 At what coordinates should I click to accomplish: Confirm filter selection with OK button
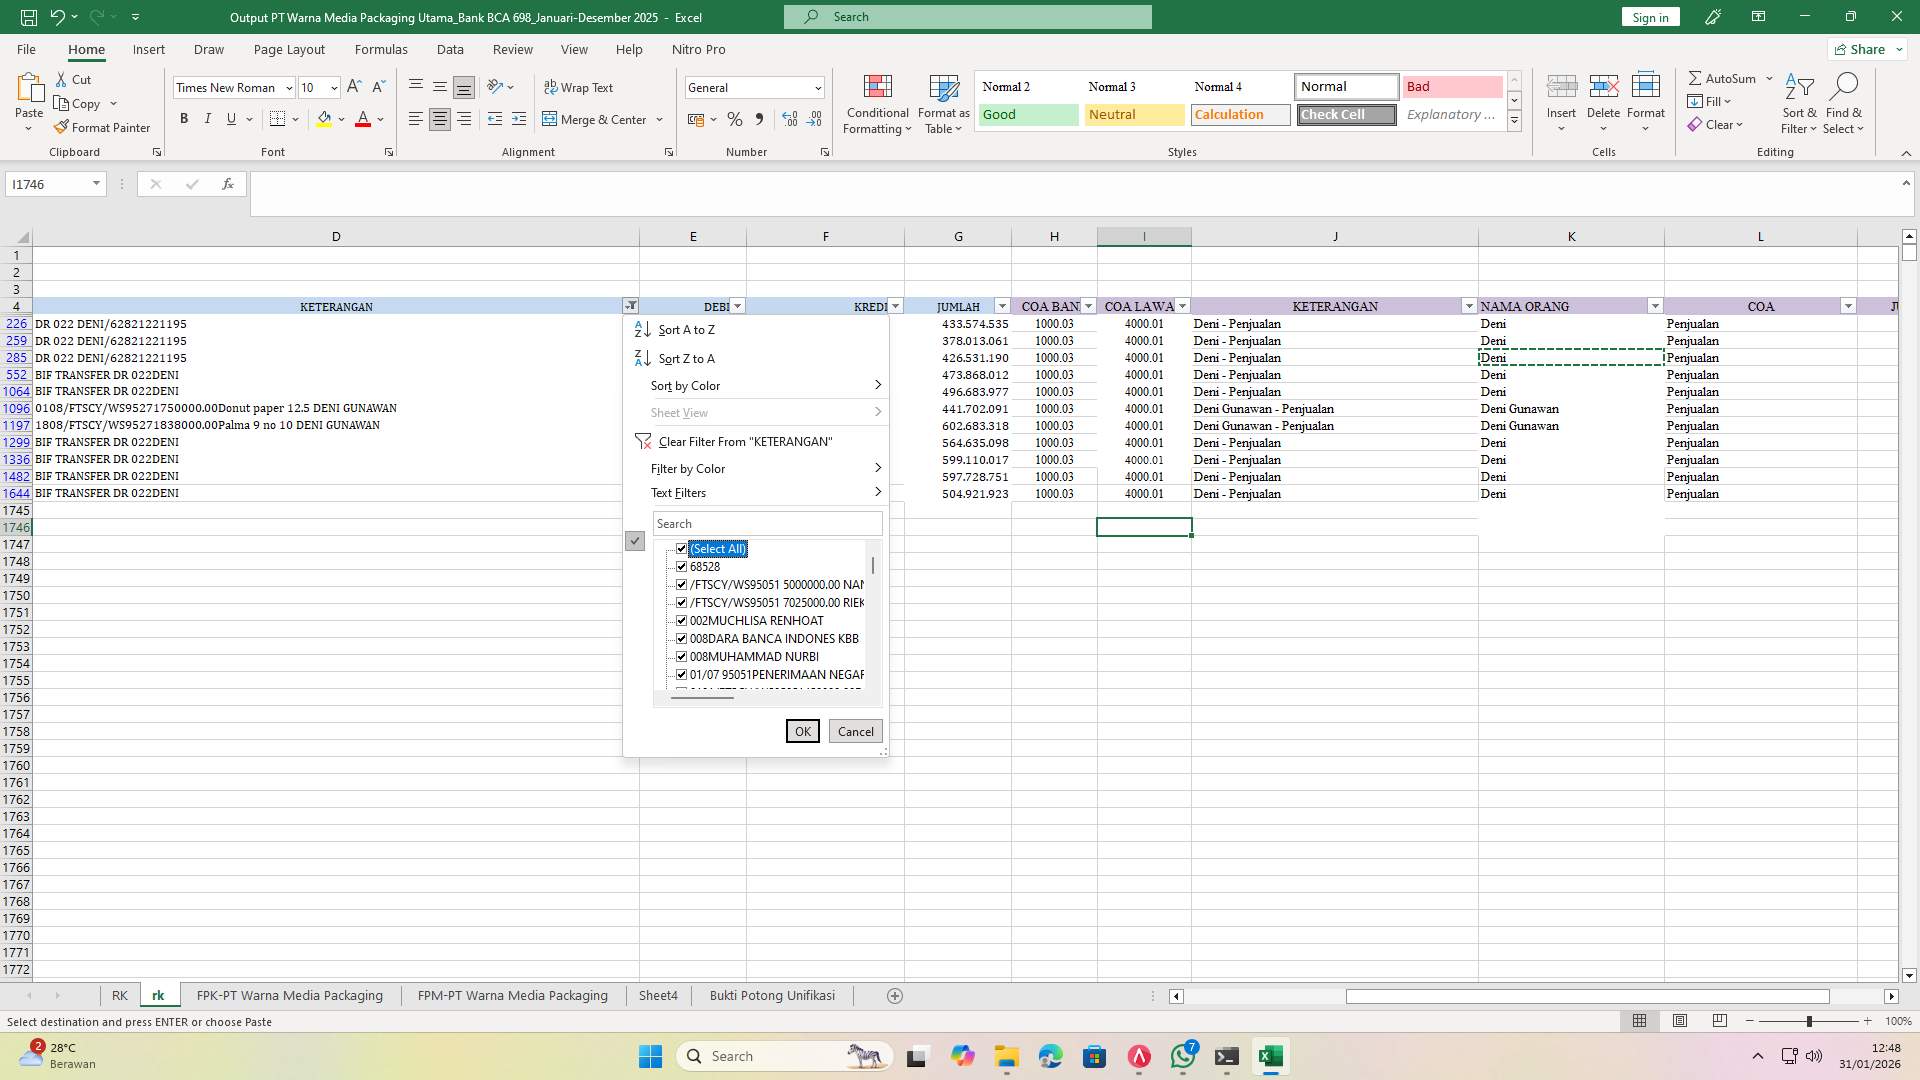tap(802, 731)
